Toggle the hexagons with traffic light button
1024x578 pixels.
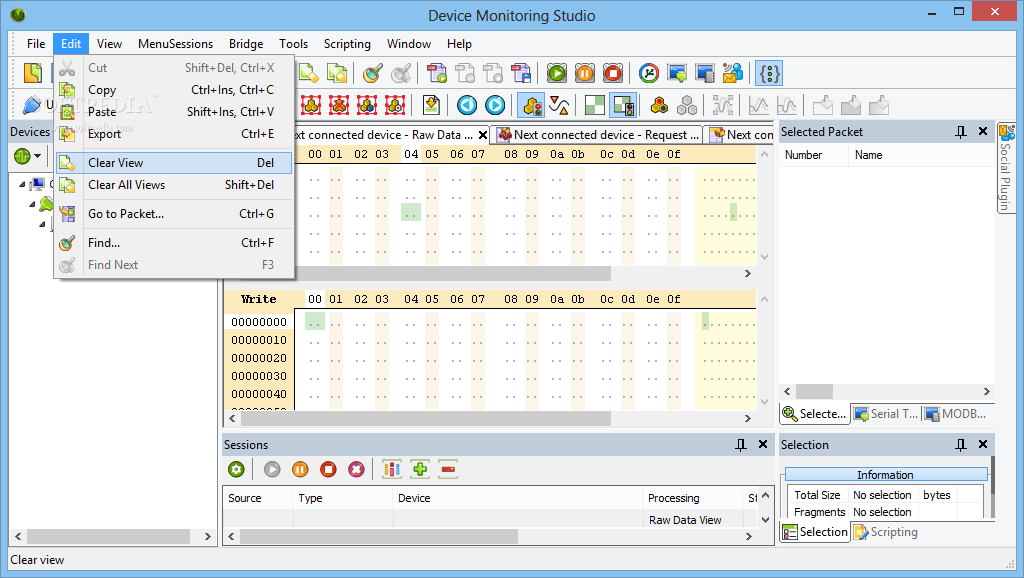(x=532, y=104)
